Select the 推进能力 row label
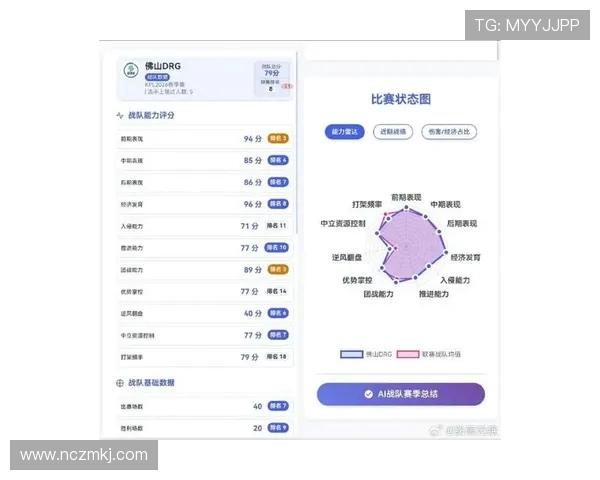Image resolution: width=600 pixels, height=480 pixels. click(132, 248)
